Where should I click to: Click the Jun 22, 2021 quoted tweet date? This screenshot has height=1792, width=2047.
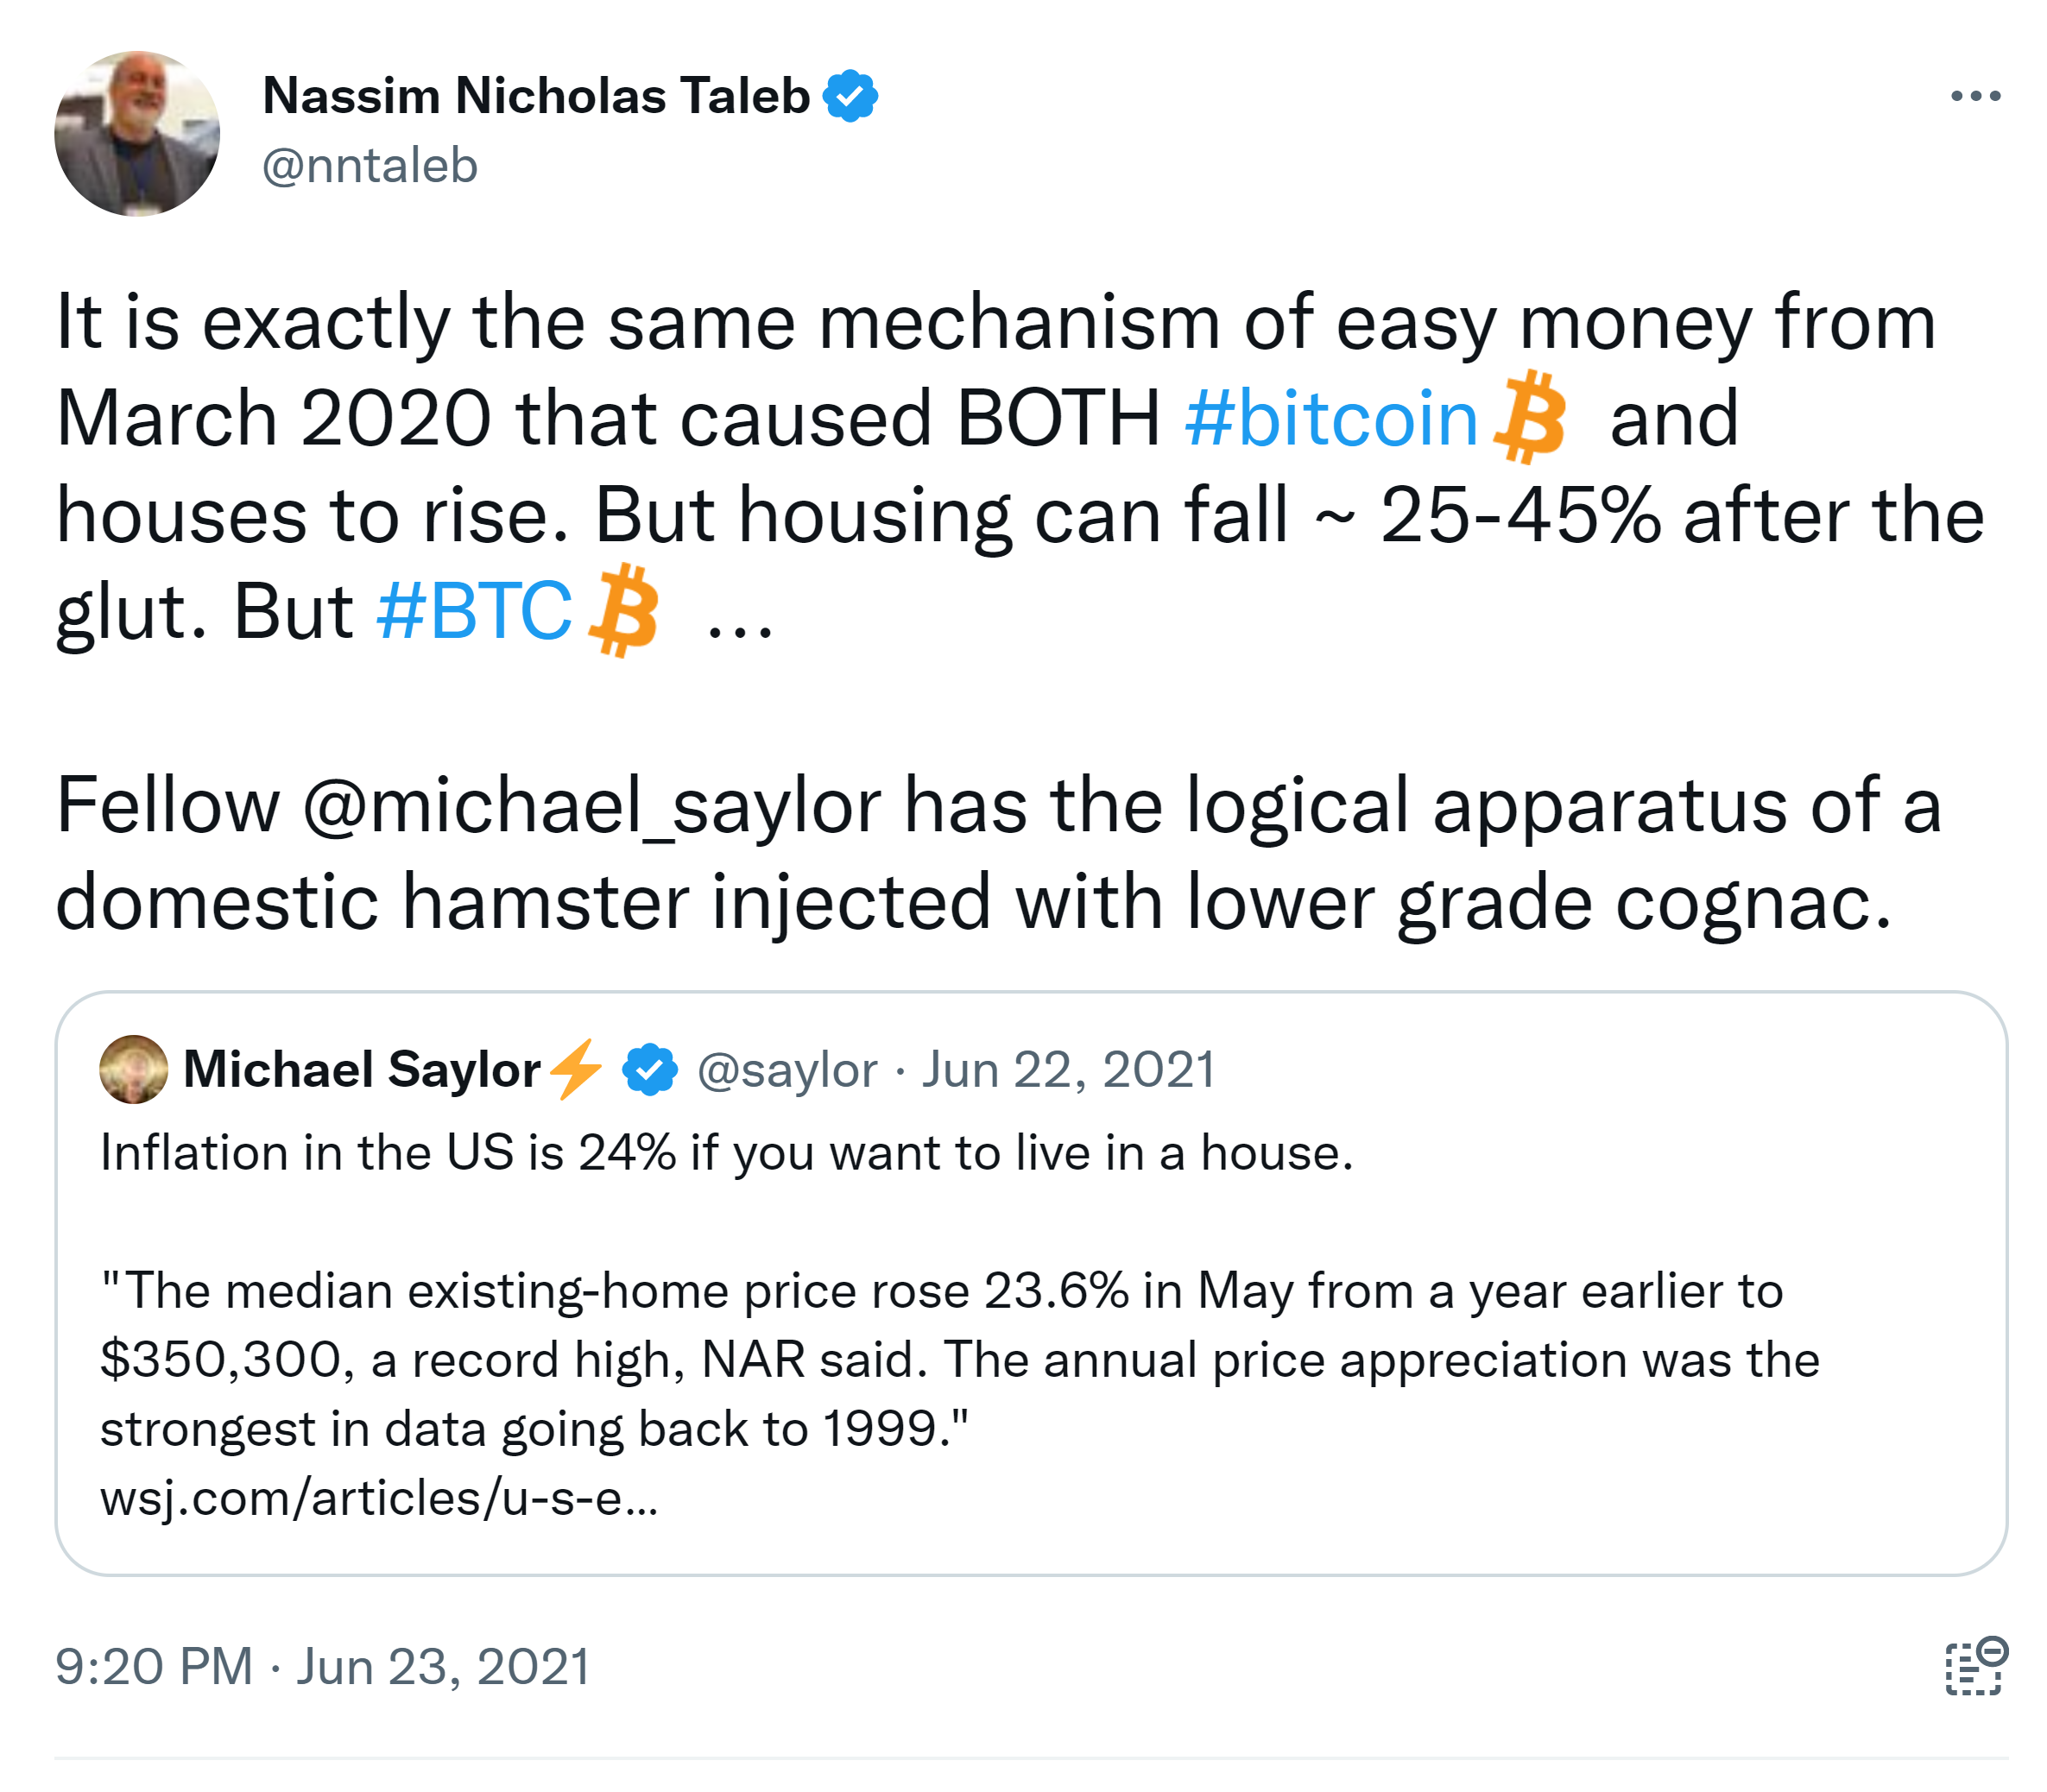click(1068, 1070)
